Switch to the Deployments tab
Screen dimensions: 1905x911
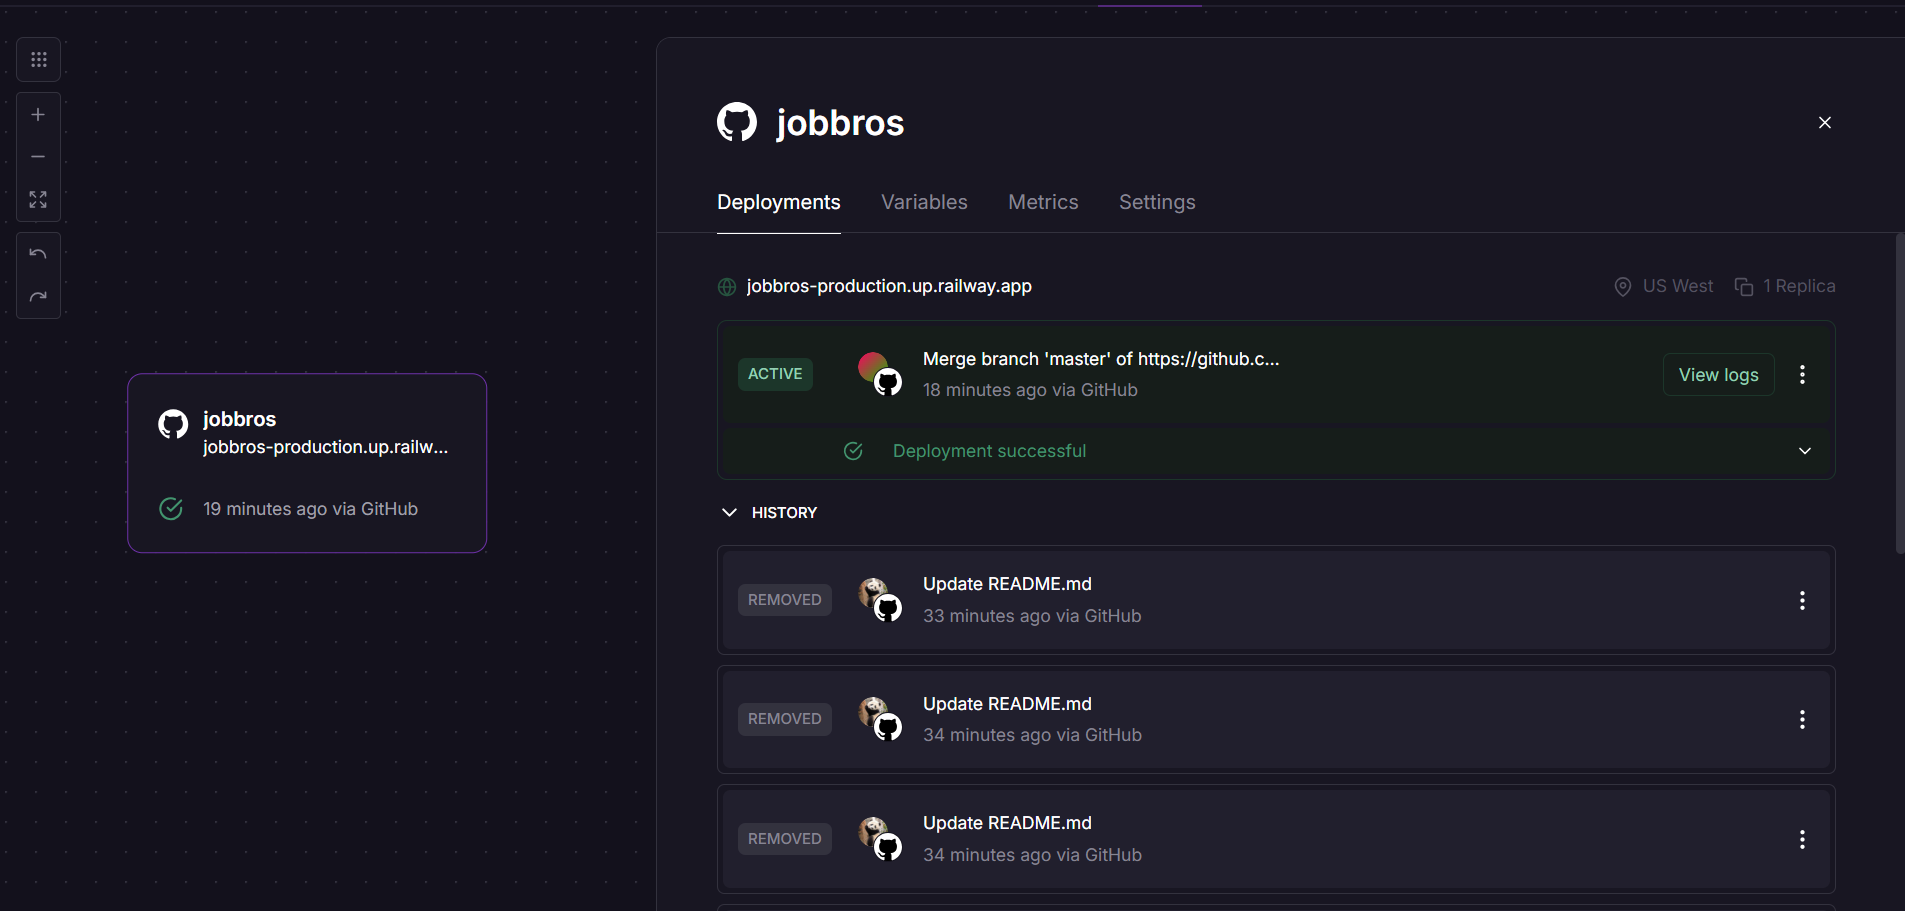779,202
